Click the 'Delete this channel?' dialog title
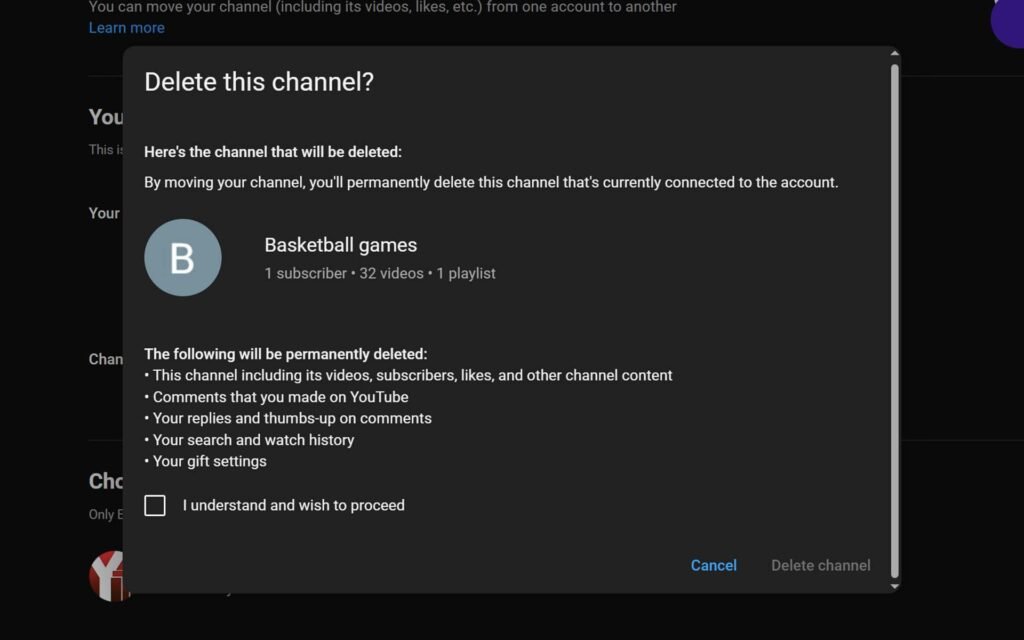 [x=259, y=82]
